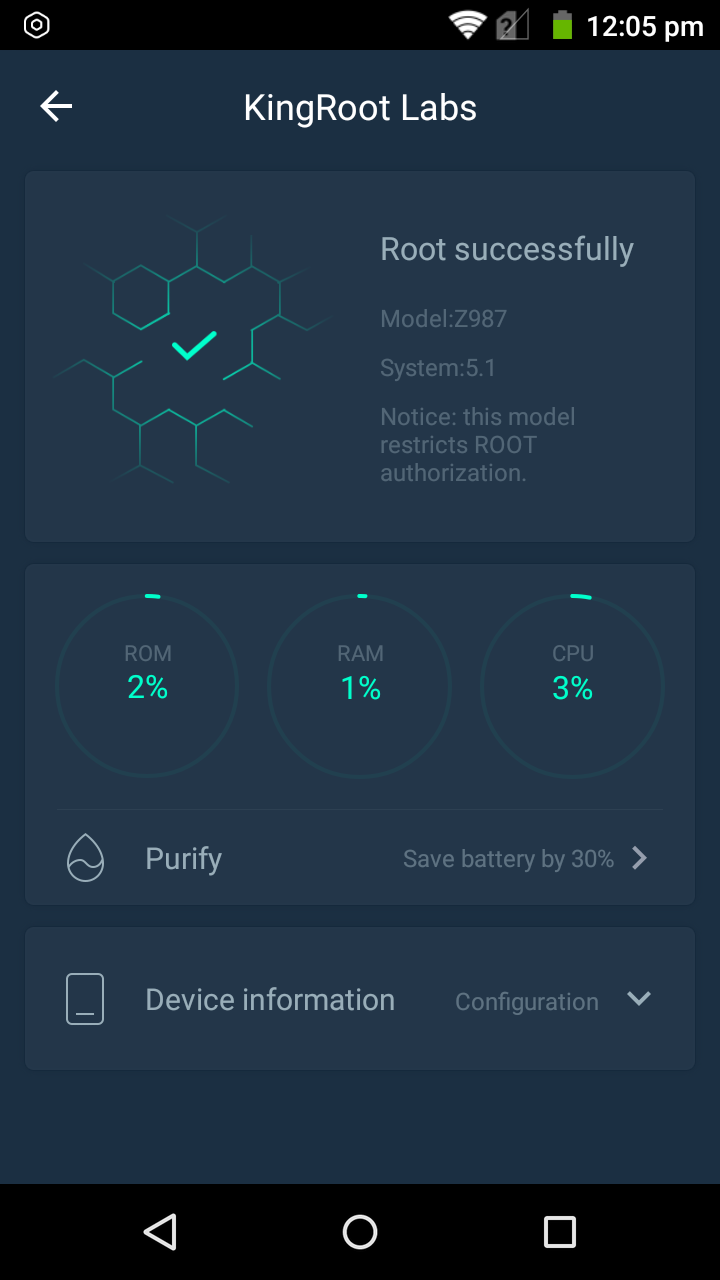Image resolution: width=720 pixels, height=1280 pixels.
Task: Expand the Configuration label
Action: pos(527,1002)
